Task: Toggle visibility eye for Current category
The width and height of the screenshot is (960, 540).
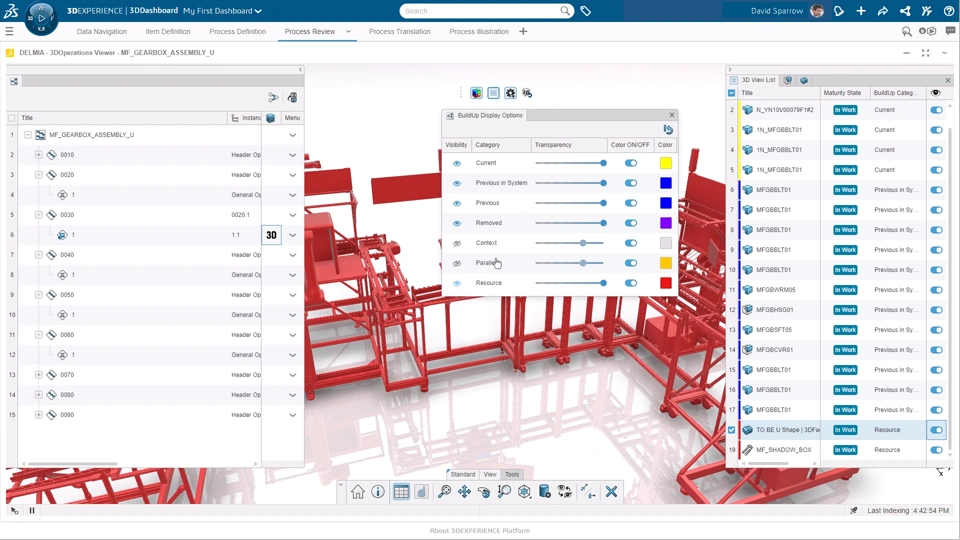Action: [457, 163]
